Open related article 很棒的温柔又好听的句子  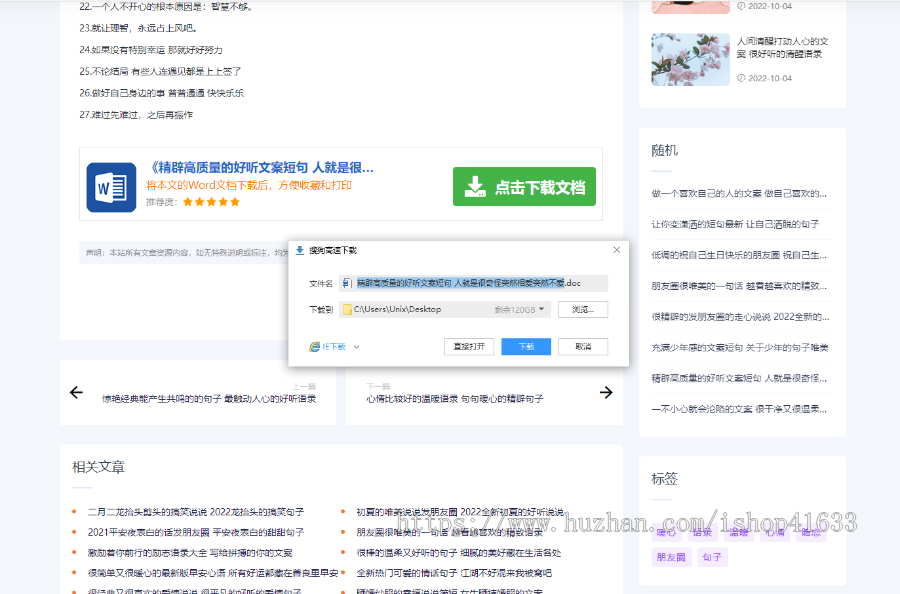[x=459, y=553]
